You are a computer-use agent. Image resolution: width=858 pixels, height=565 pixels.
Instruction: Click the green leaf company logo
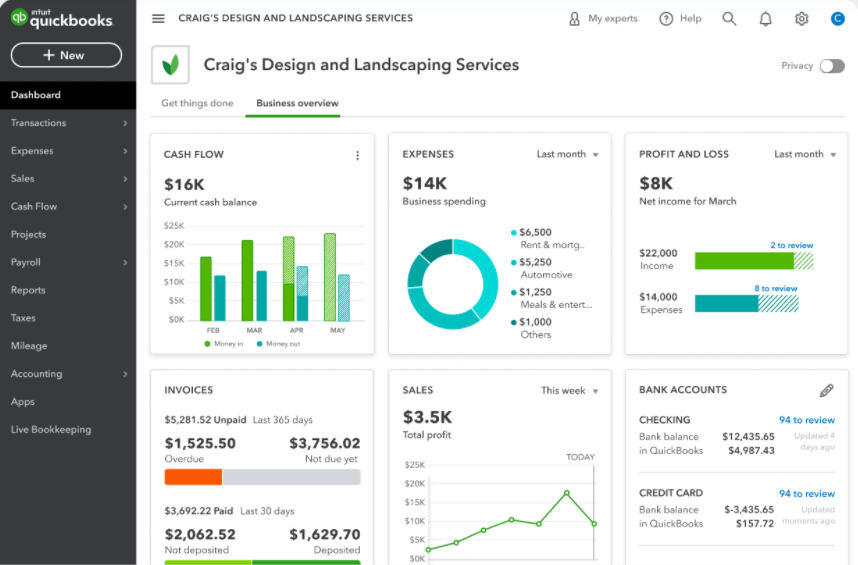pyautogui.click(x=170, y=65)
